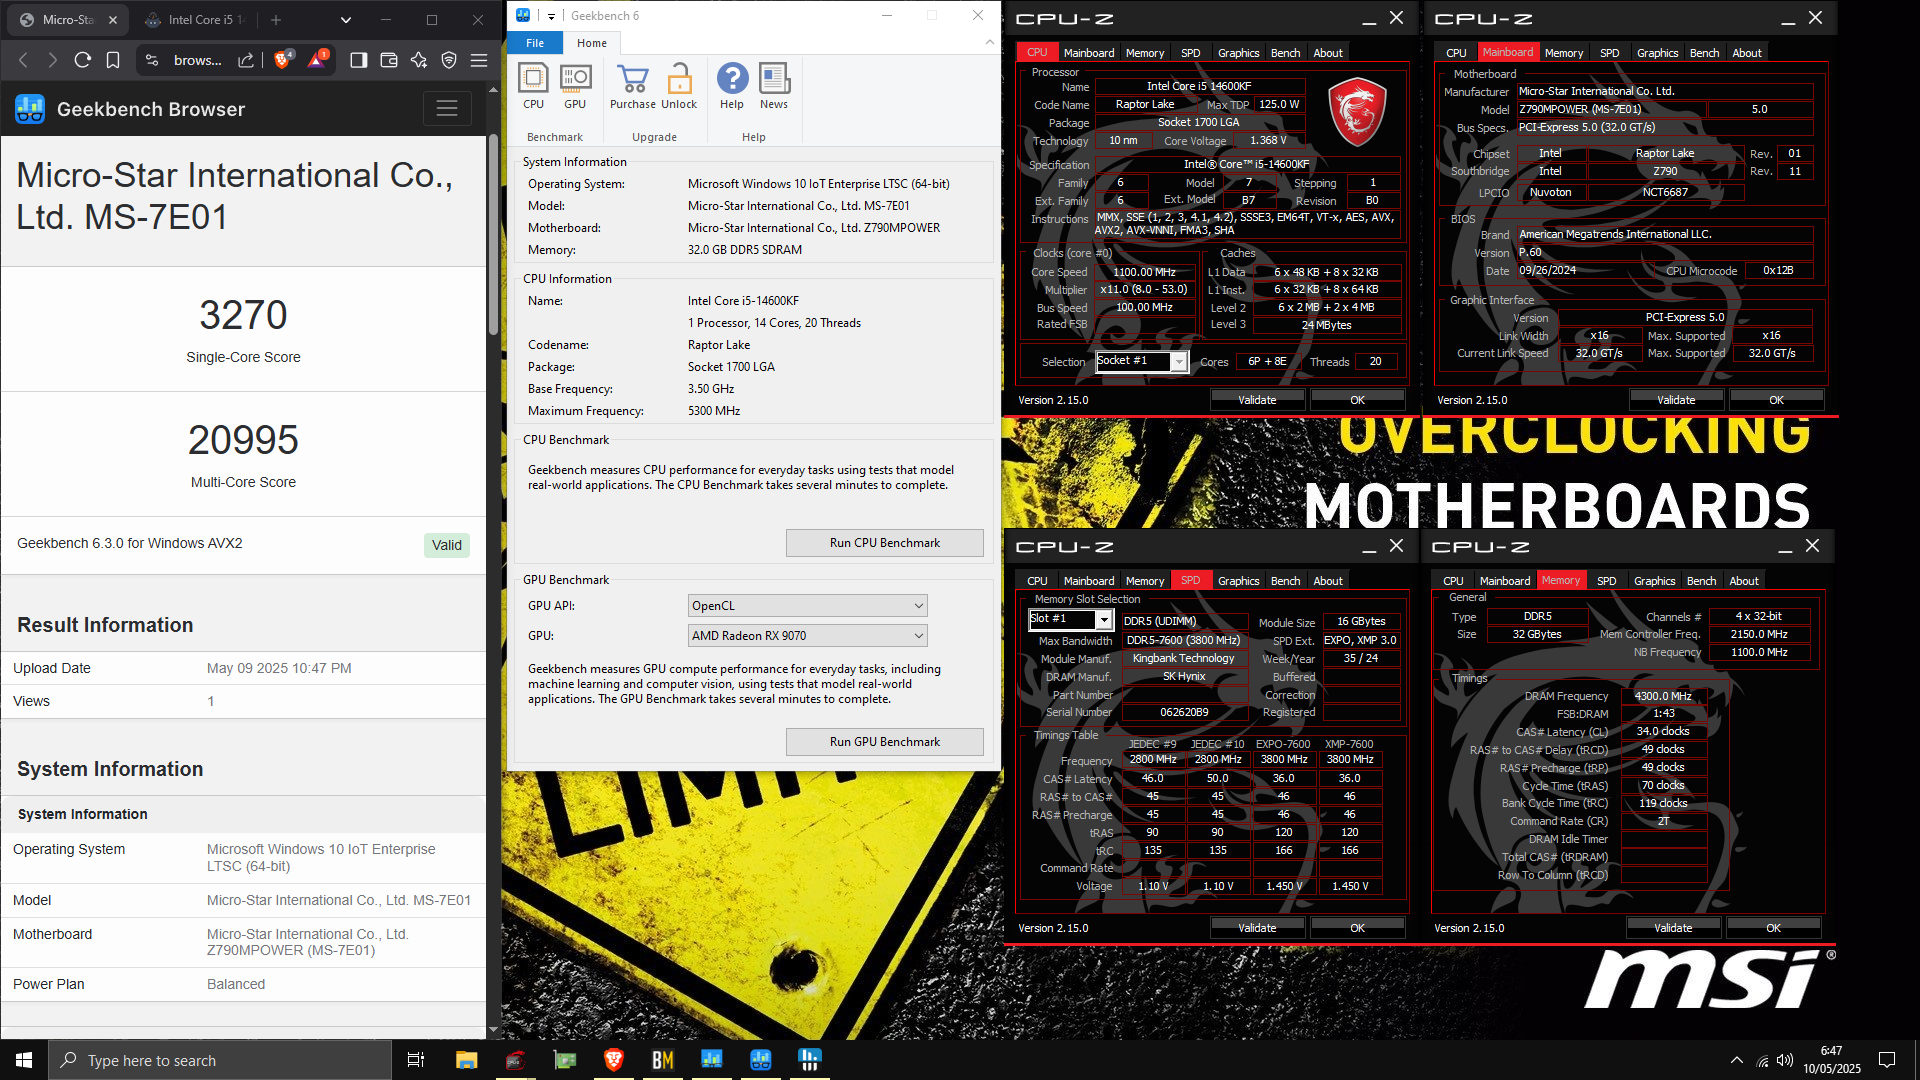Image resolution: width=1920 pixels, height=1080 pixels.
Task: Click the Geekbench Browser logo link
Action: click(130, 109)
